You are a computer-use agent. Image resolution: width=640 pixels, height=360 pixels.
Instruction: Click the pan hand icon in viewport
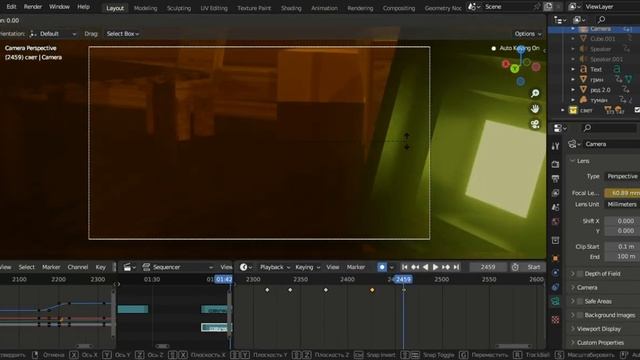coord(535,109)
